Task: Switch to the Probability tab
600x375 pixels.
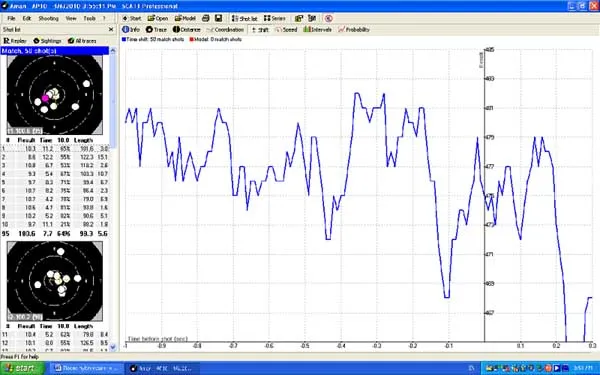Action: tap(354, 29)
